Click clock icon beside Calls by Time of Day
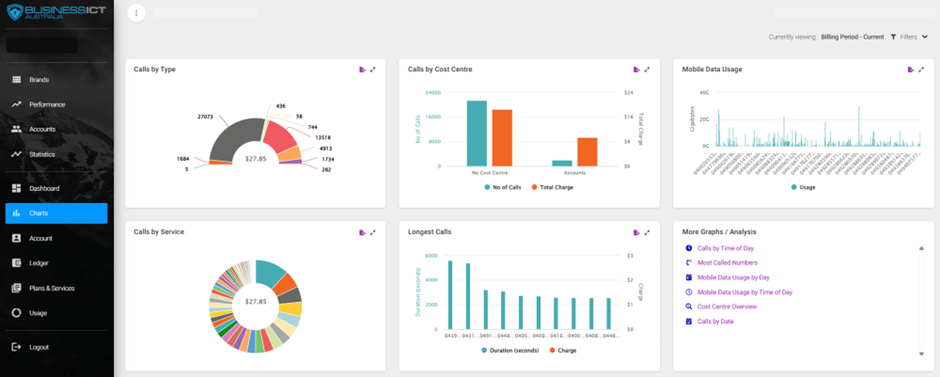Image resolution: width=940 pixels, height=377 pixels. click(x=688, y=248)
